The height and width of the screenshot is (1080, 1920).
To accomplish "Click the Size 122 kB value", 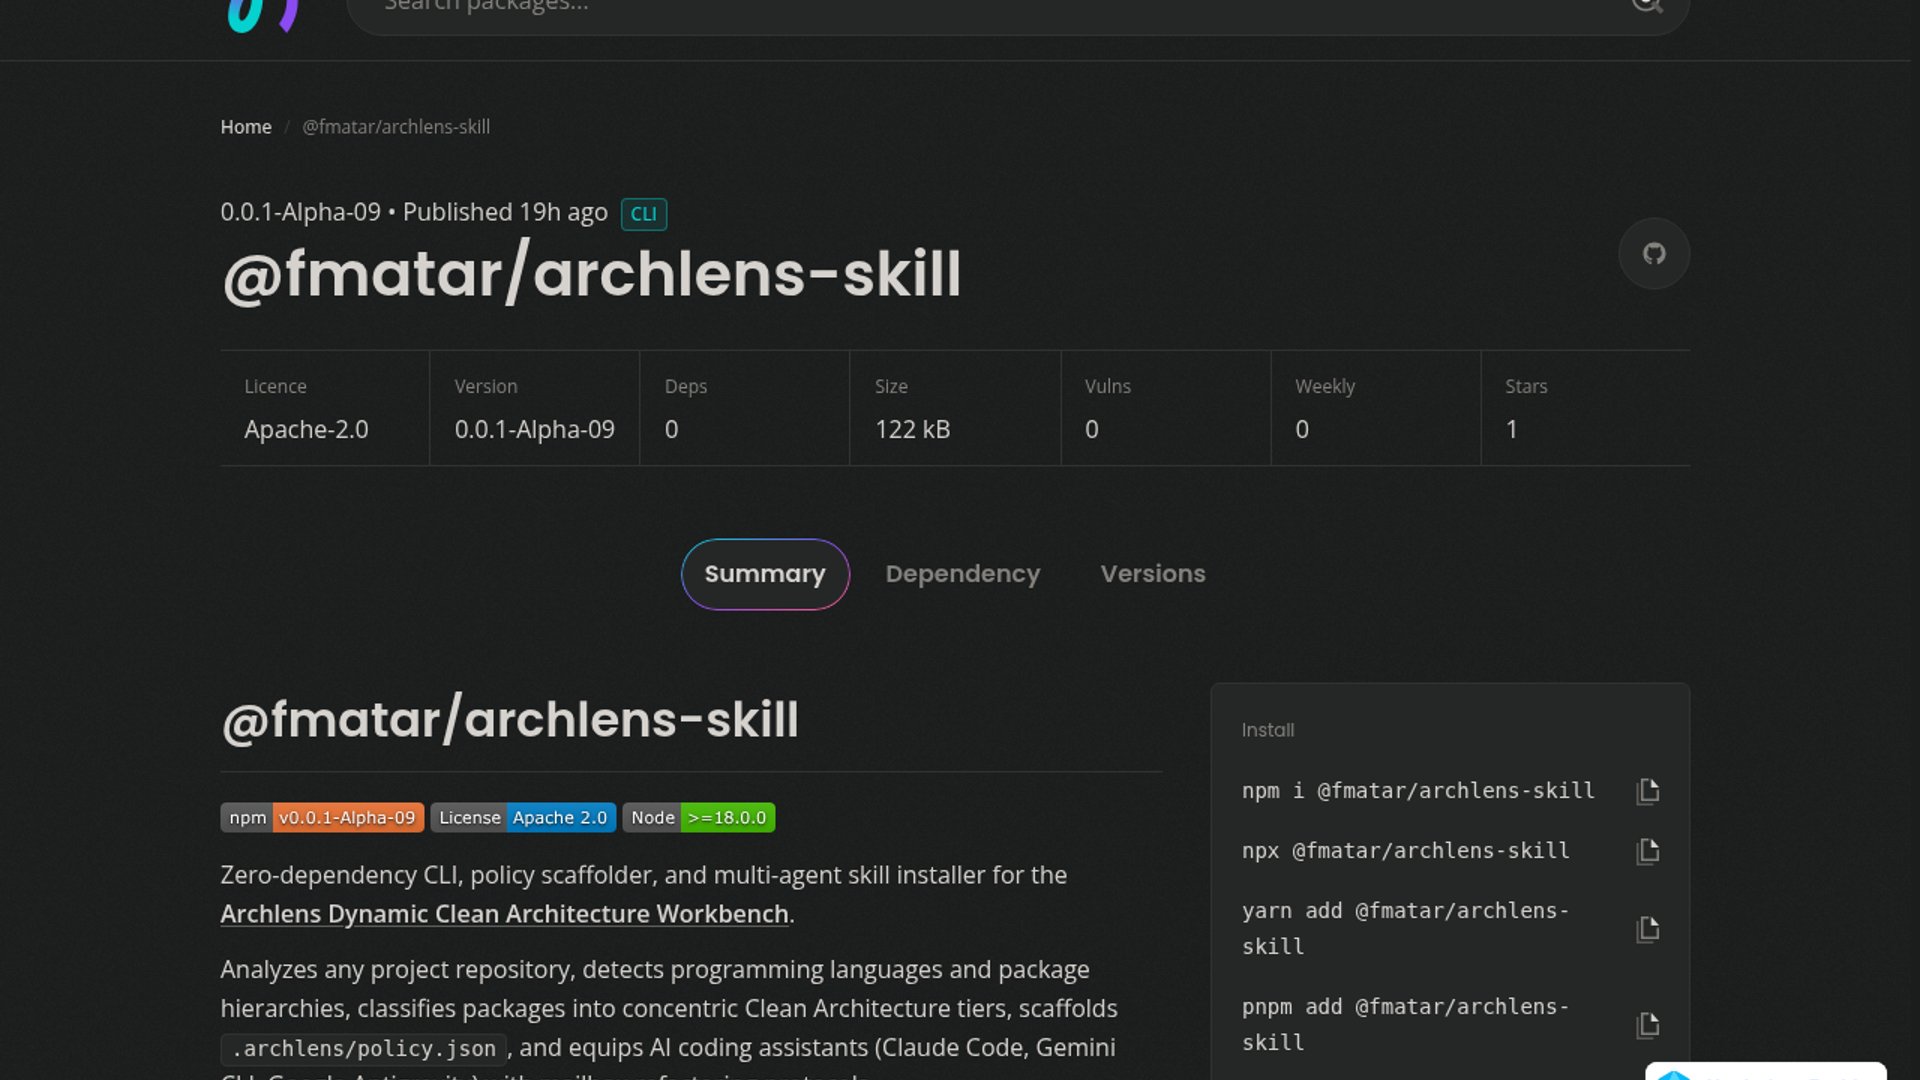I will (912, 429).
